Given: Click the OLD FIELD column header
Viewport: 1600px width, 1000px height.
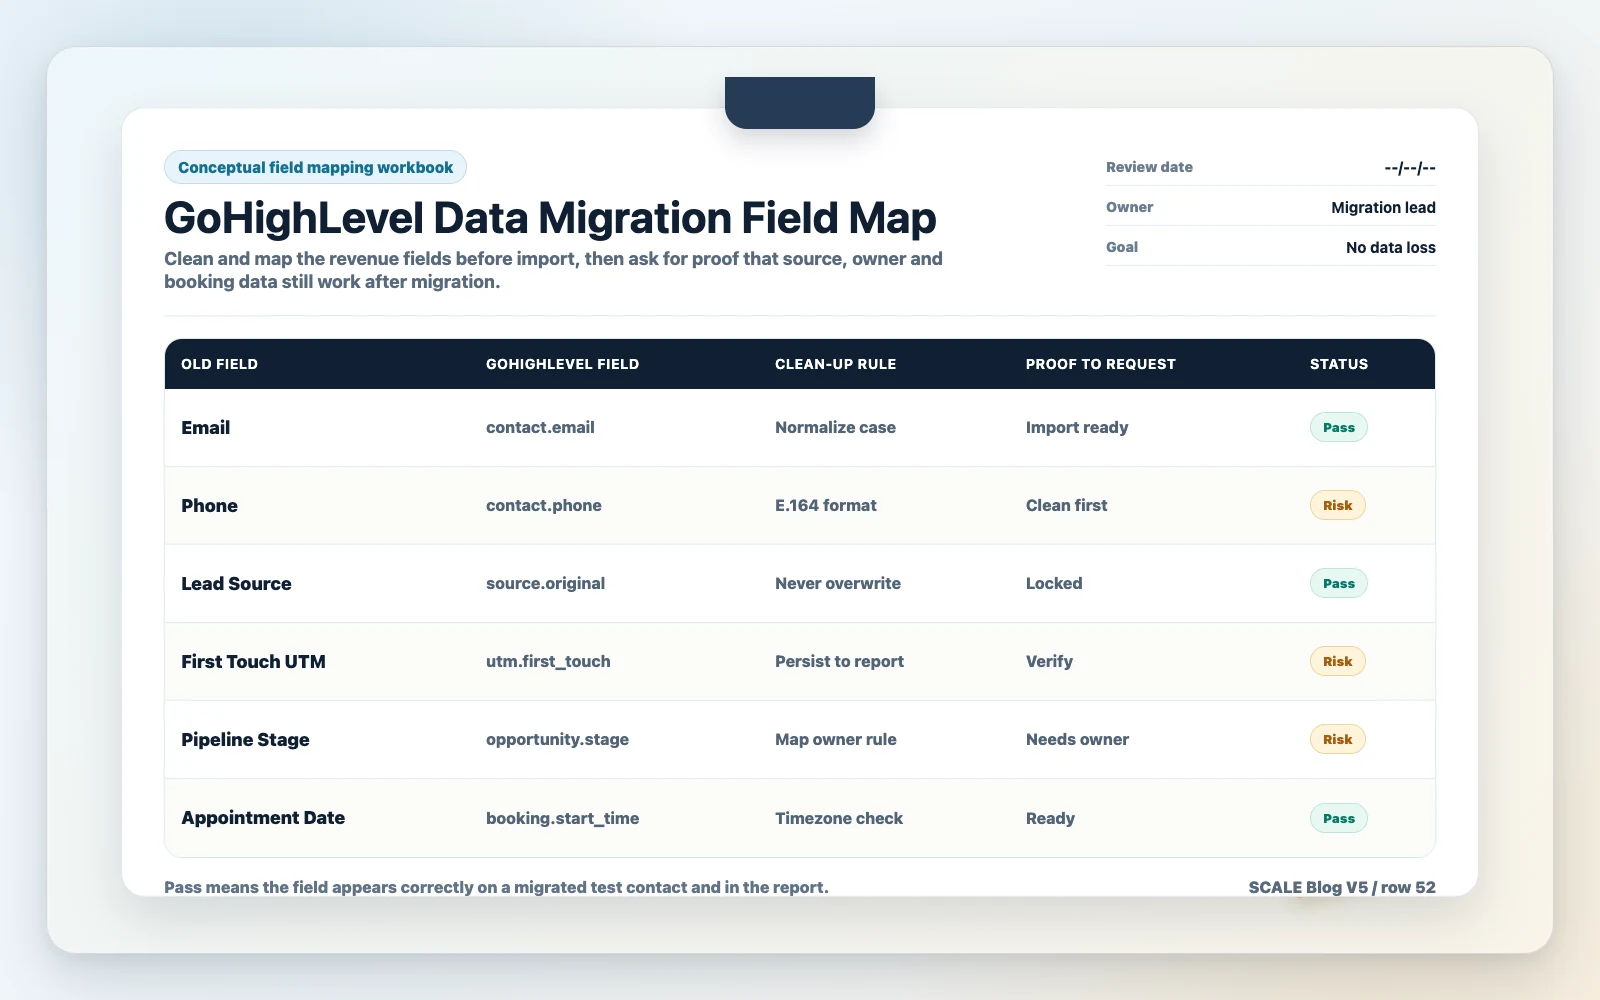Looking at the screenshot, I should pos(219,364).
